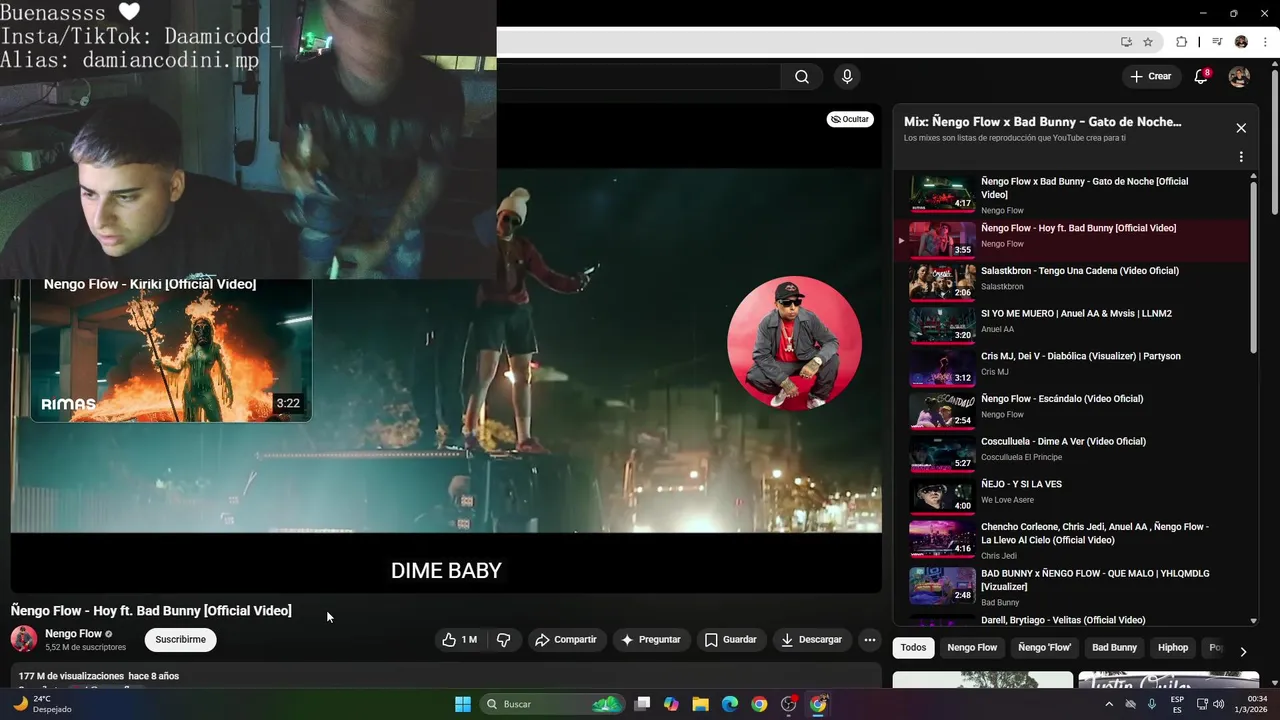Open the mix playlist options menu
The width and height of the screenshot is (1280, 720).
[1241, 157]
